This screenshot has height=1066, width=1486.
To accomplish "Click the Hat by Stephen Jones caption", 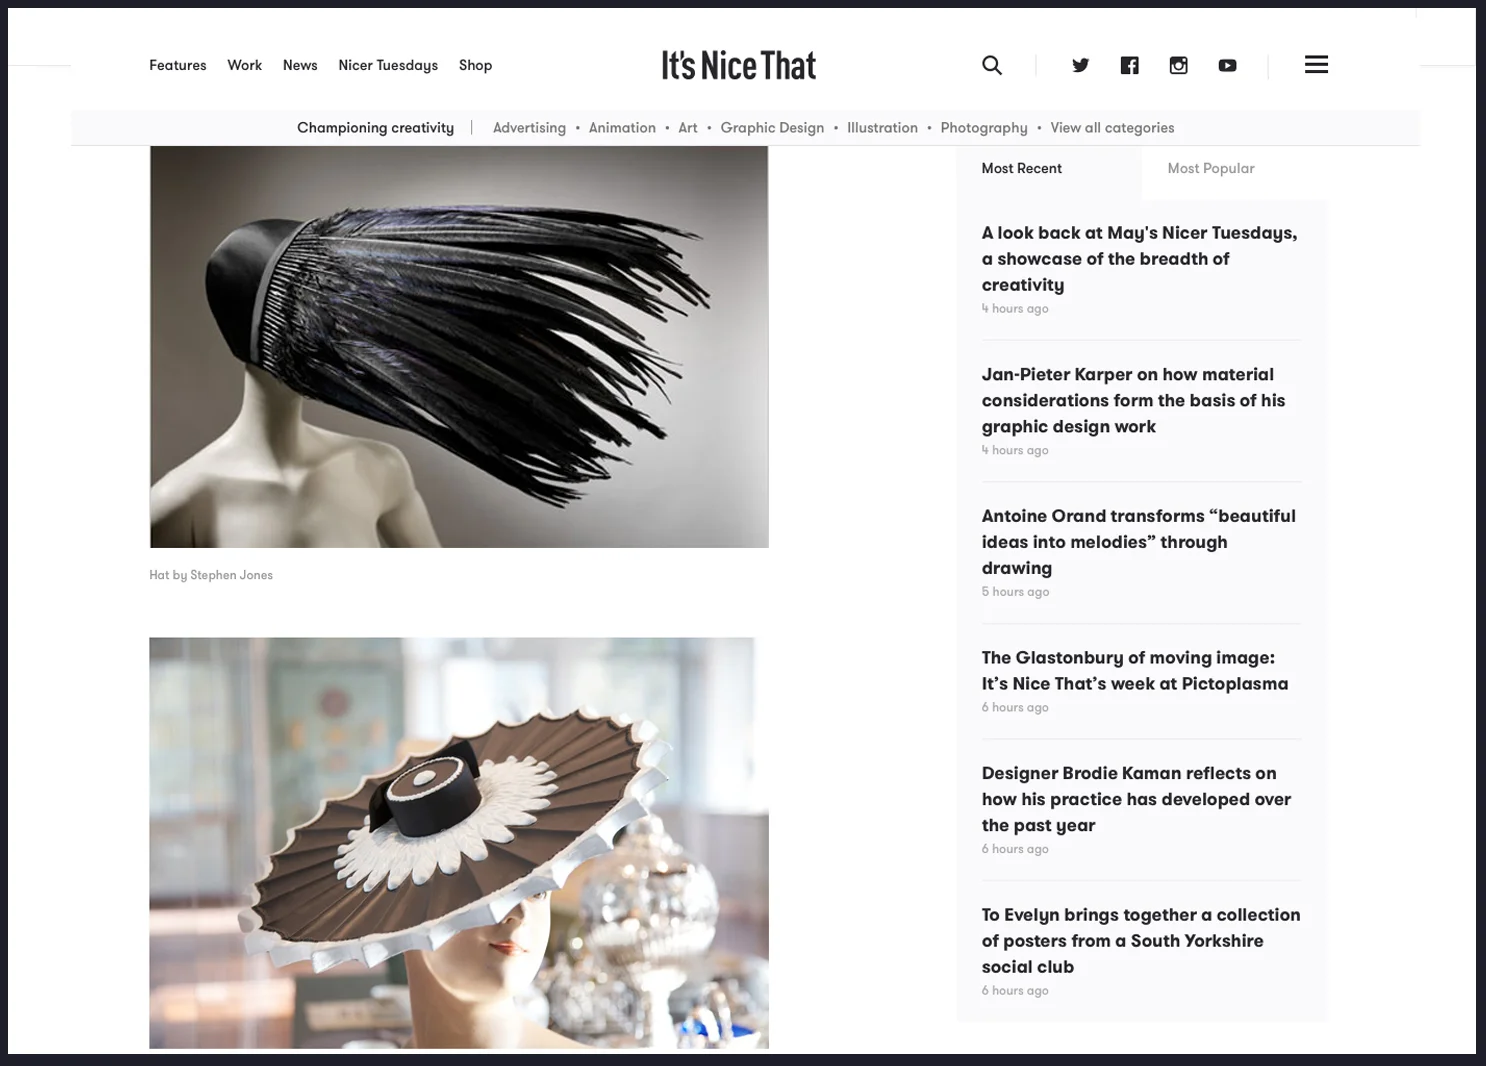I will click(211, 575).
